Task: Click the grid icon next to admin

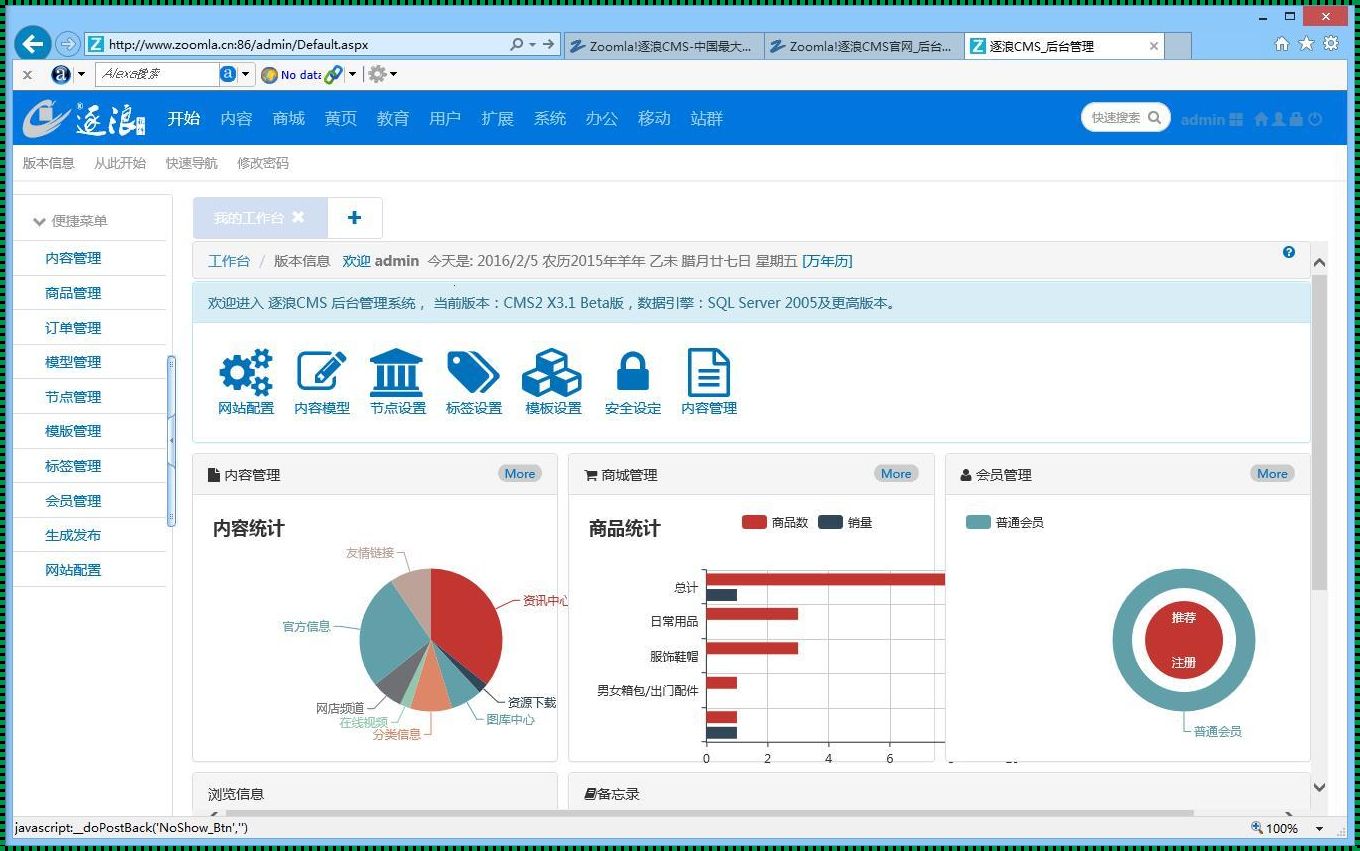Action: coord(1237,119)
